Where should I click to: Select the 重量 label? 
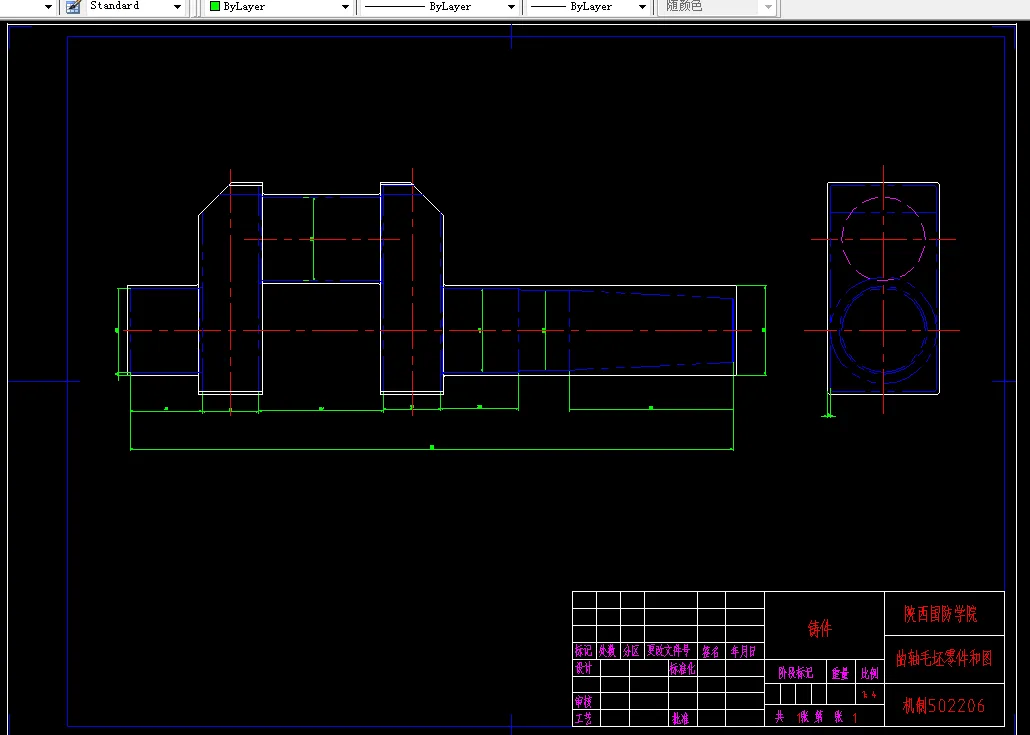(x=840, y=673)
